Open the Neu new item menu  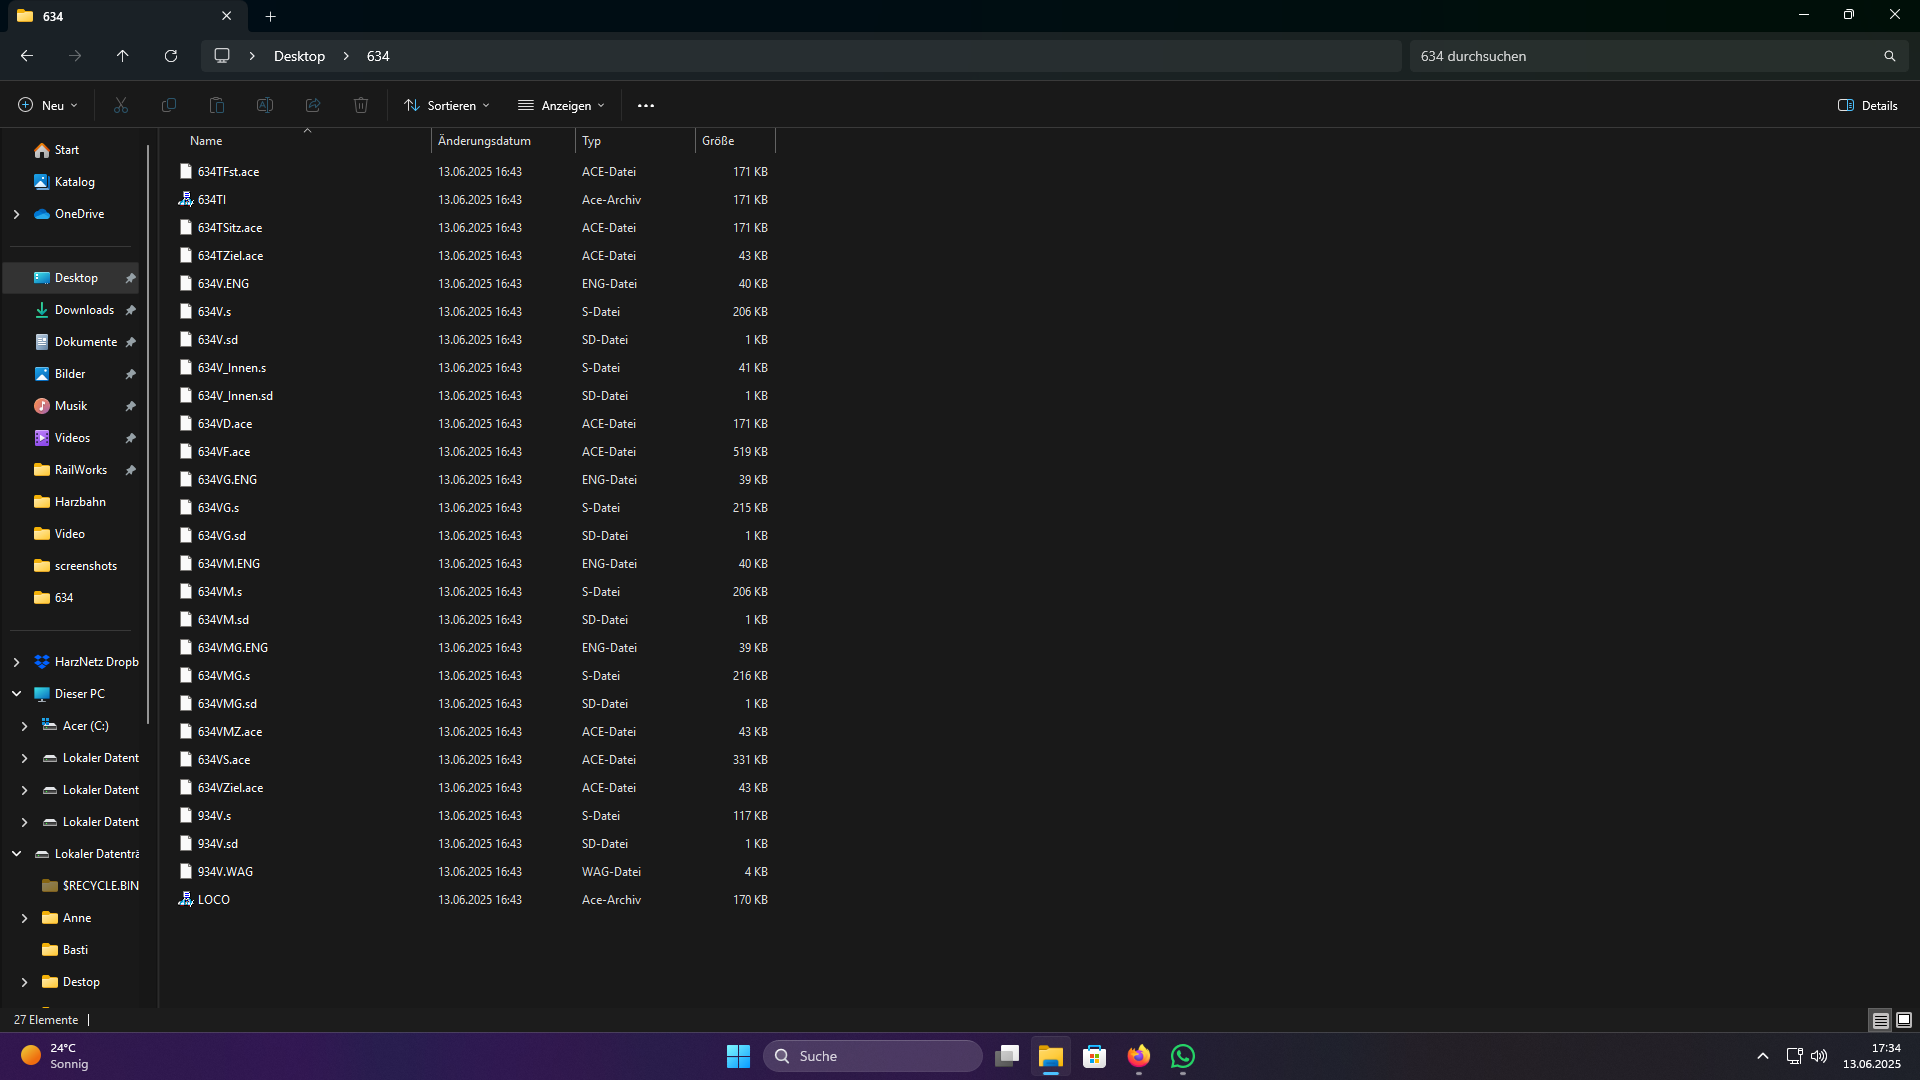pos(48,105)
